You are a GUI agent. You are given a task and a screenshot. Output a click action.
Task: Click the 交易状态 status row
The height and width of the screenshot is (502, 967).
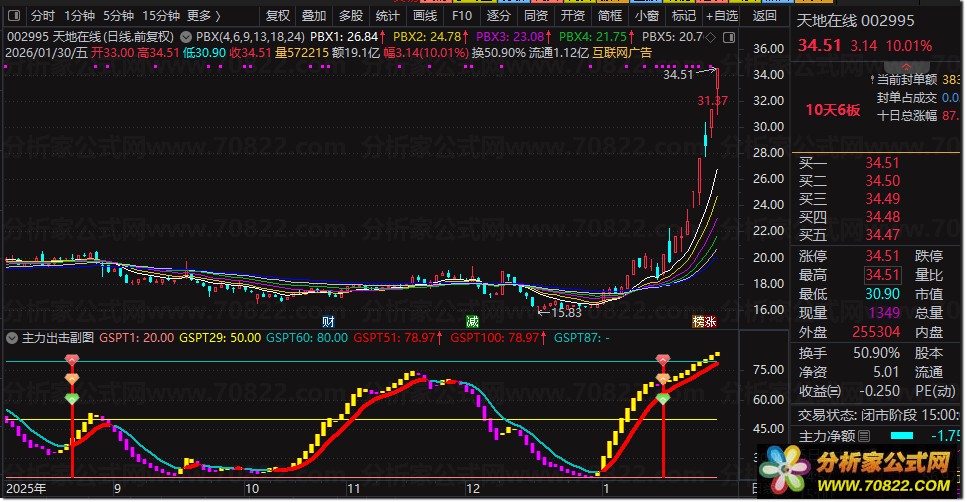879,415
